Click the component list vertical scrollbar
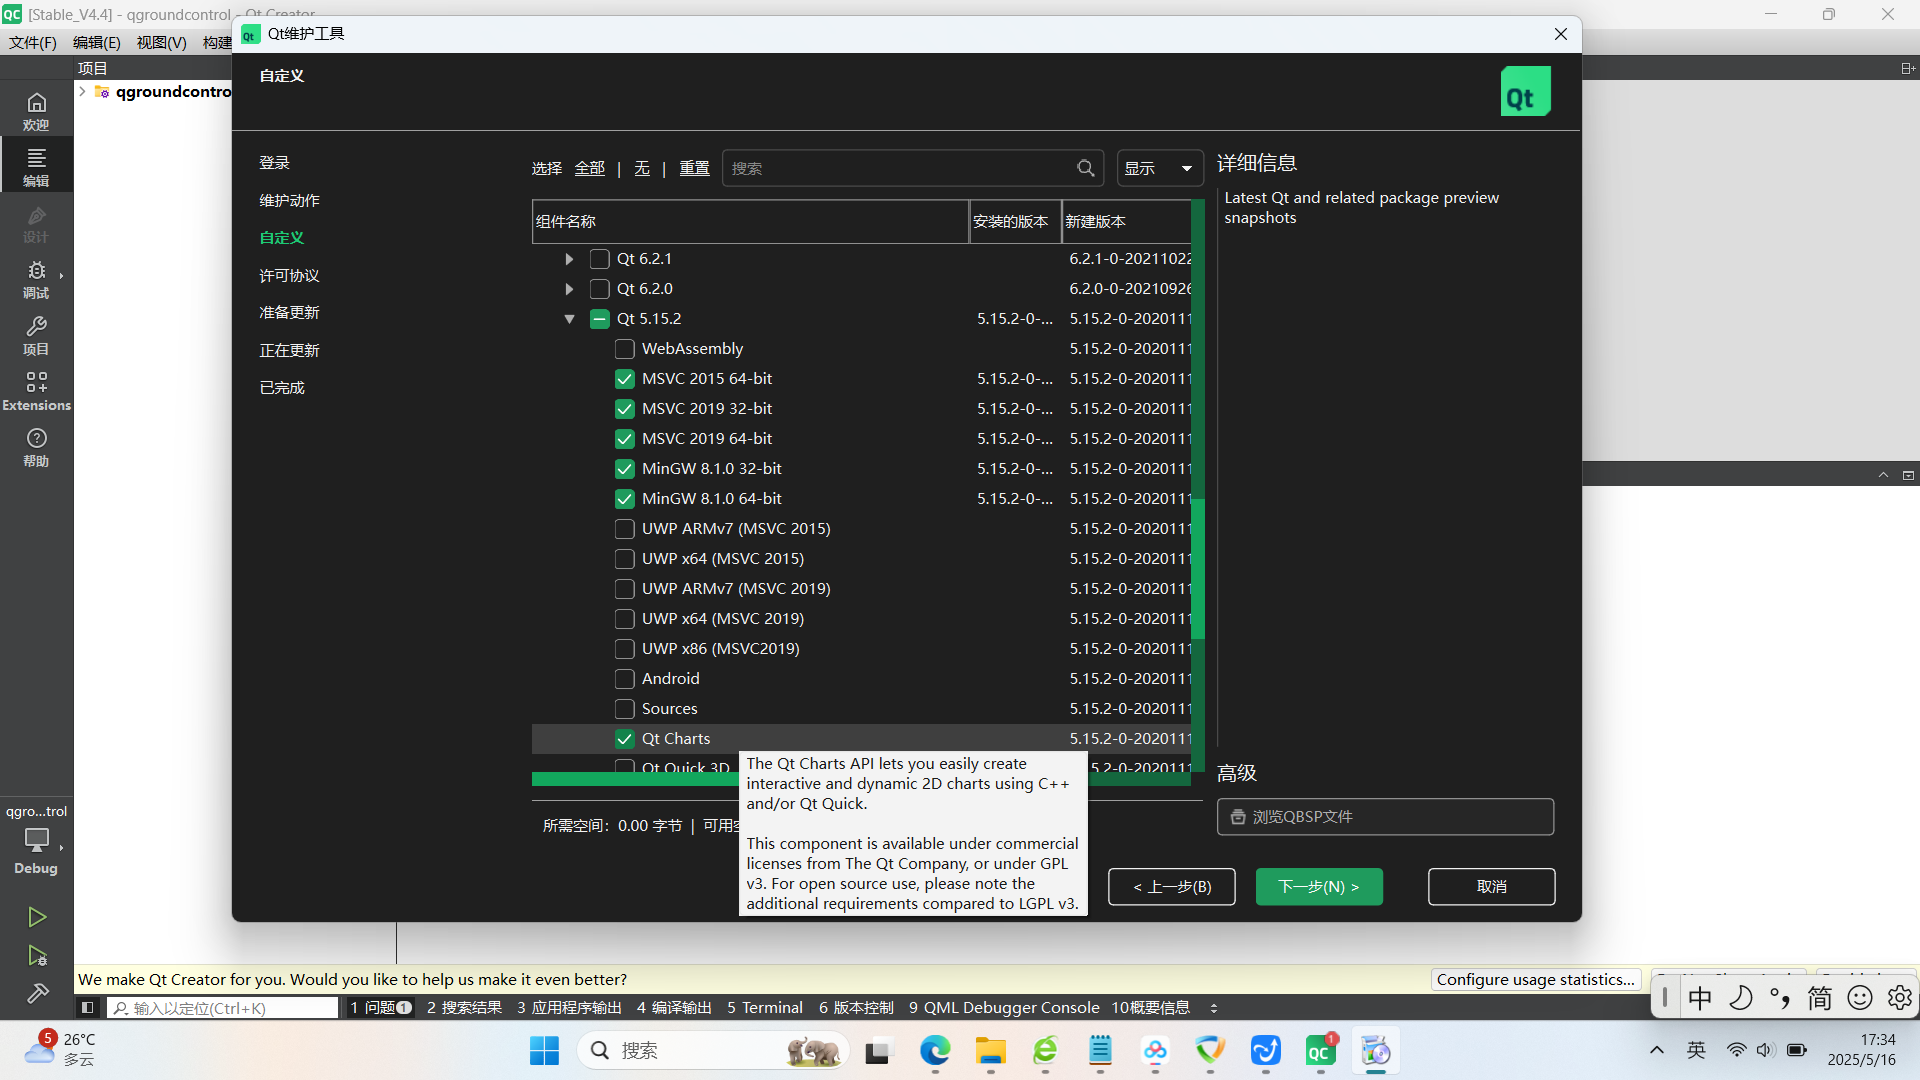This screenshot has height=1080, width=1920. 1198,568
